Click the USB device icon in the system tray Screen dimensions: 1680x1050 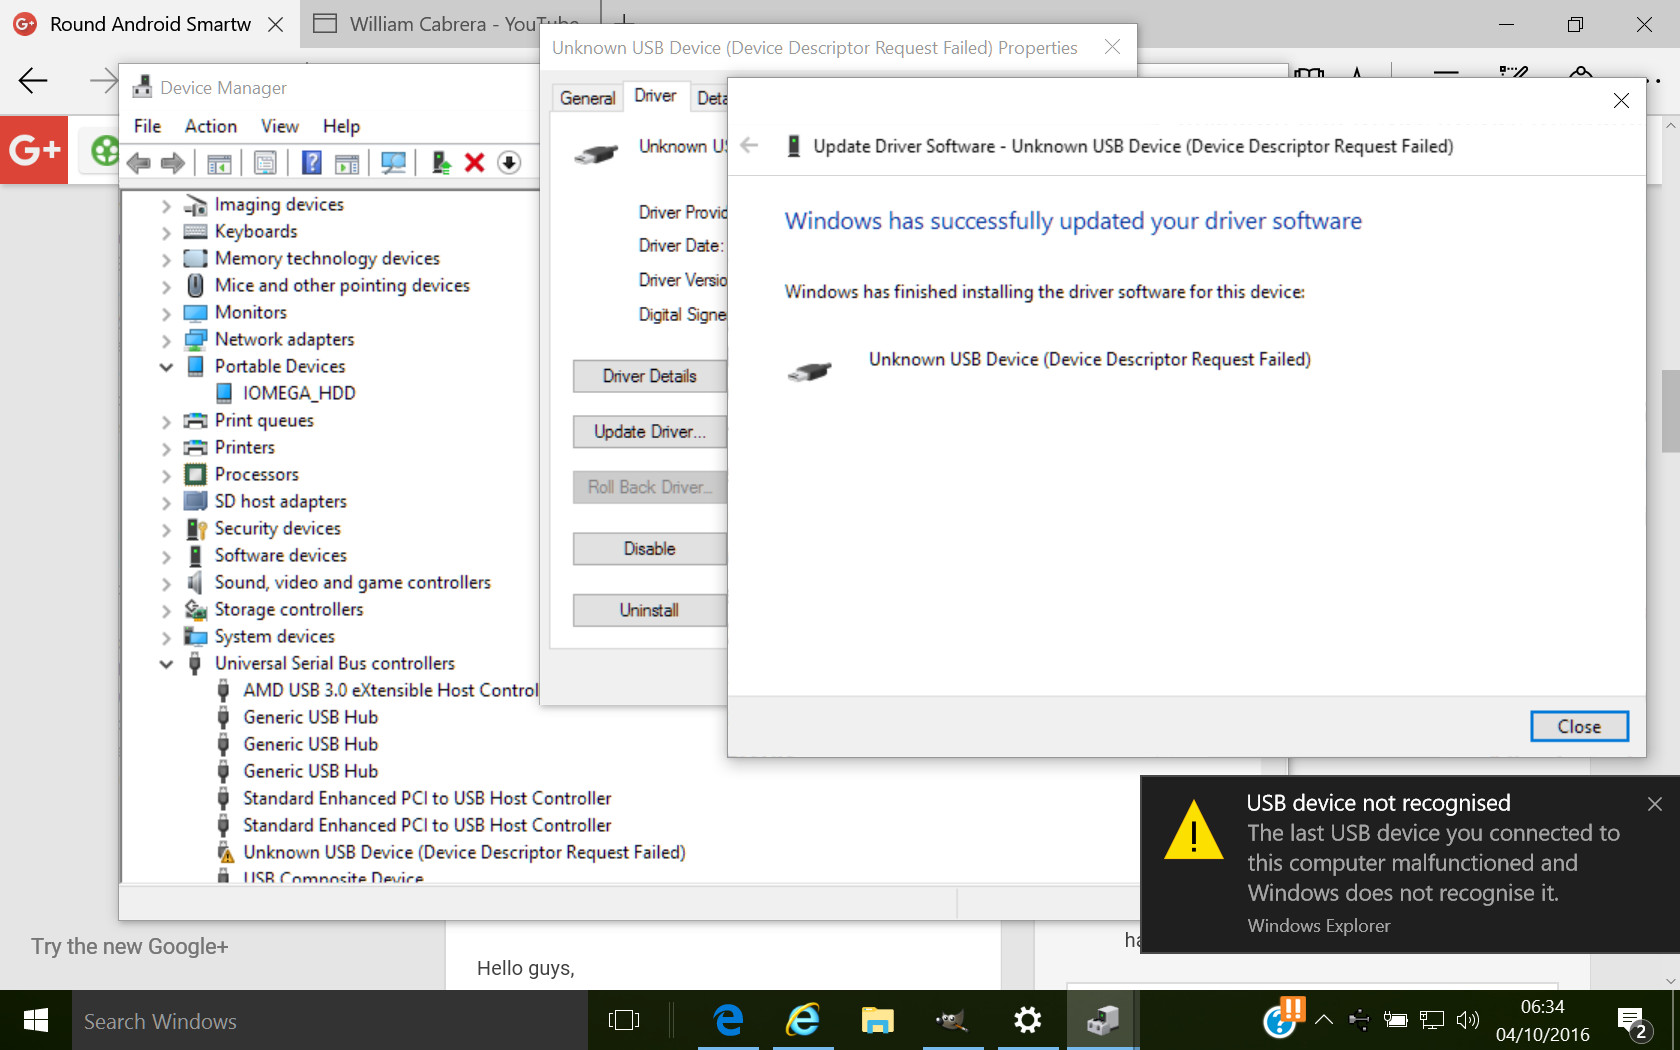[x=1359, y=1021]
